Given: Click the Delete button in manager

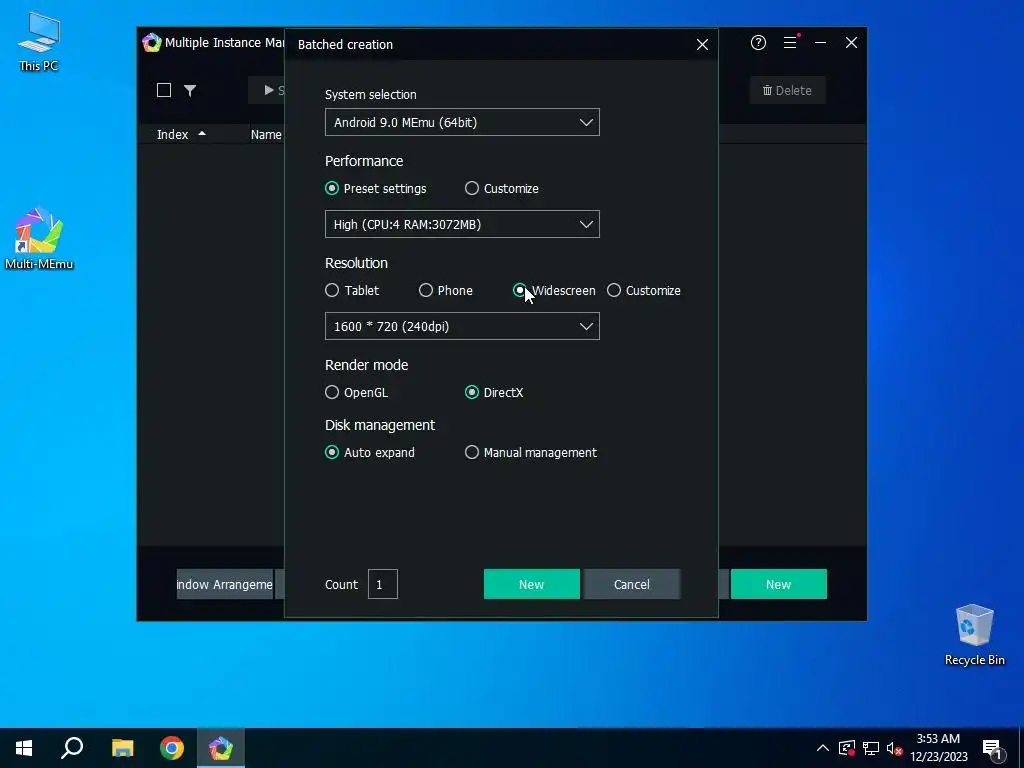Looking at the screenshot, I should point(788,91).
